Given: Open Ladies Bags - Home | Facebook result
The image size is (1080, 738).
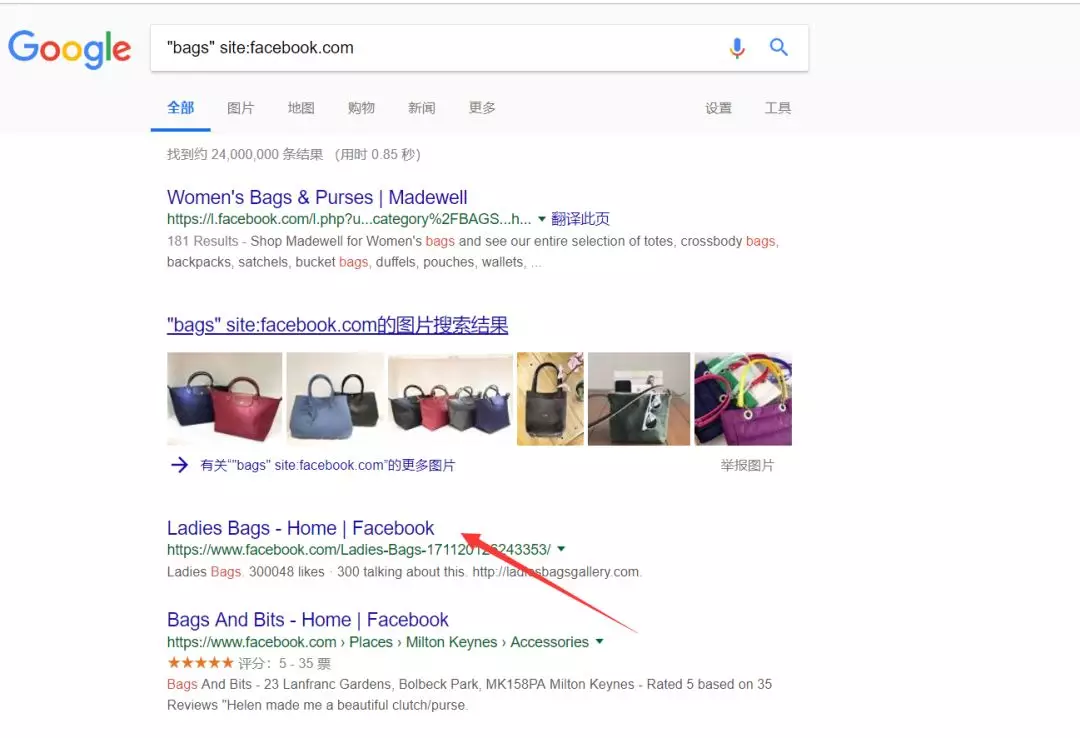Looking at the screenshot, I should pyautogui.click(x=300, y=528).
